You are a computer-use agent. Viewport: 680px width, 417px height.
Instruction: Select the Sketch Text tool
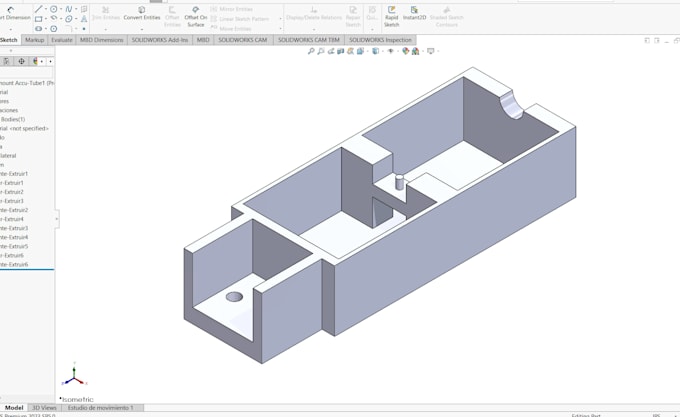(x=84, y=19)
